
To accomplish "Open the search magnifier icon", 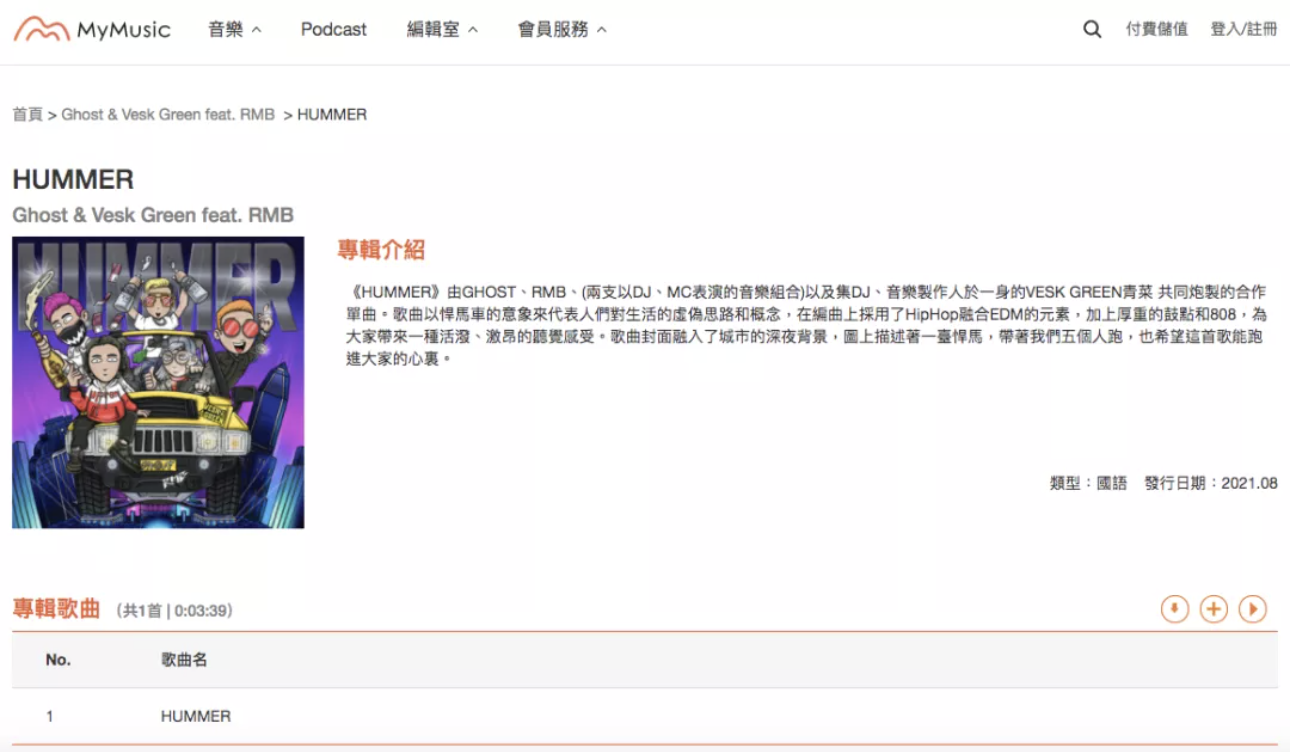I will 1092,29.
